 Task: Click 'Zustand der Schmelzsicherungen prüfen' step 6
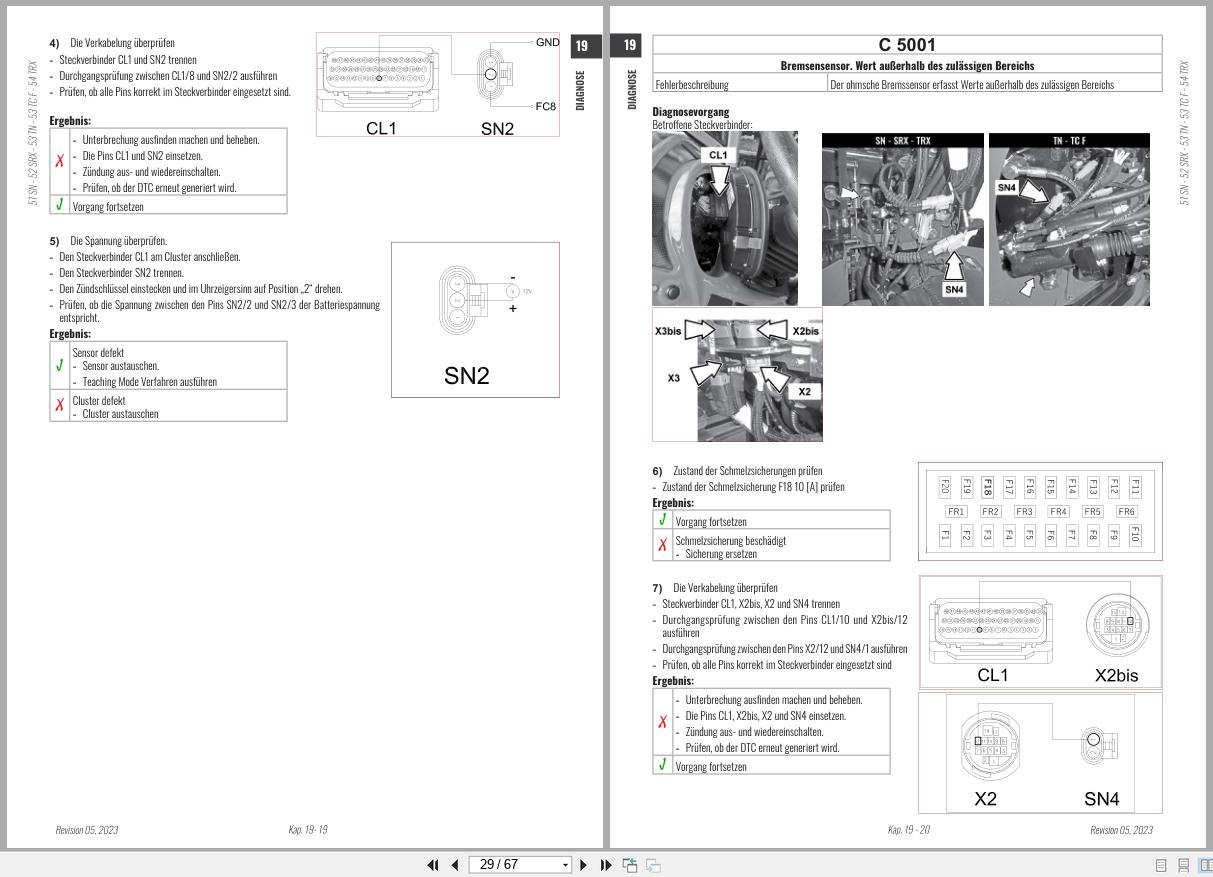[x=748, y=470]
